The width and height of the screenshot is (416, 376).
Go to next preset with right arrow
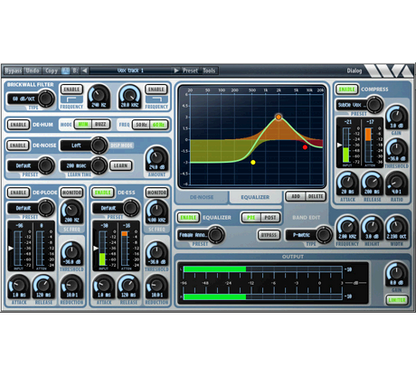click(176, 71)
